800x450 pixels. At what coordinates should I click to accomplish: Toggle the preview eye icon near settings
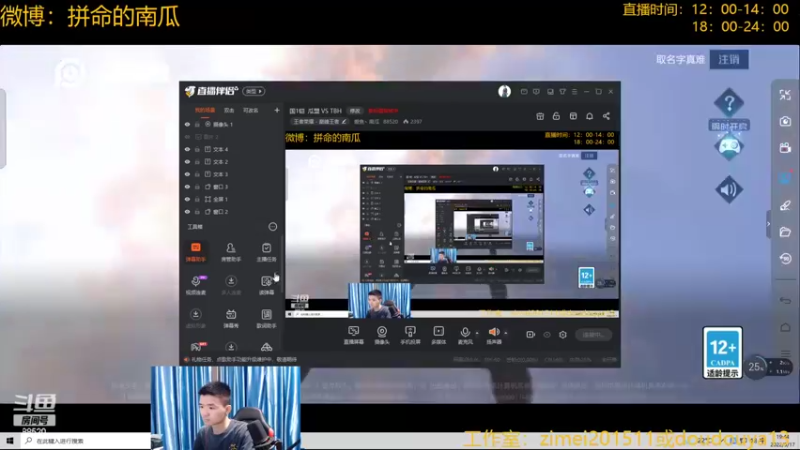[x=547, y=335]
